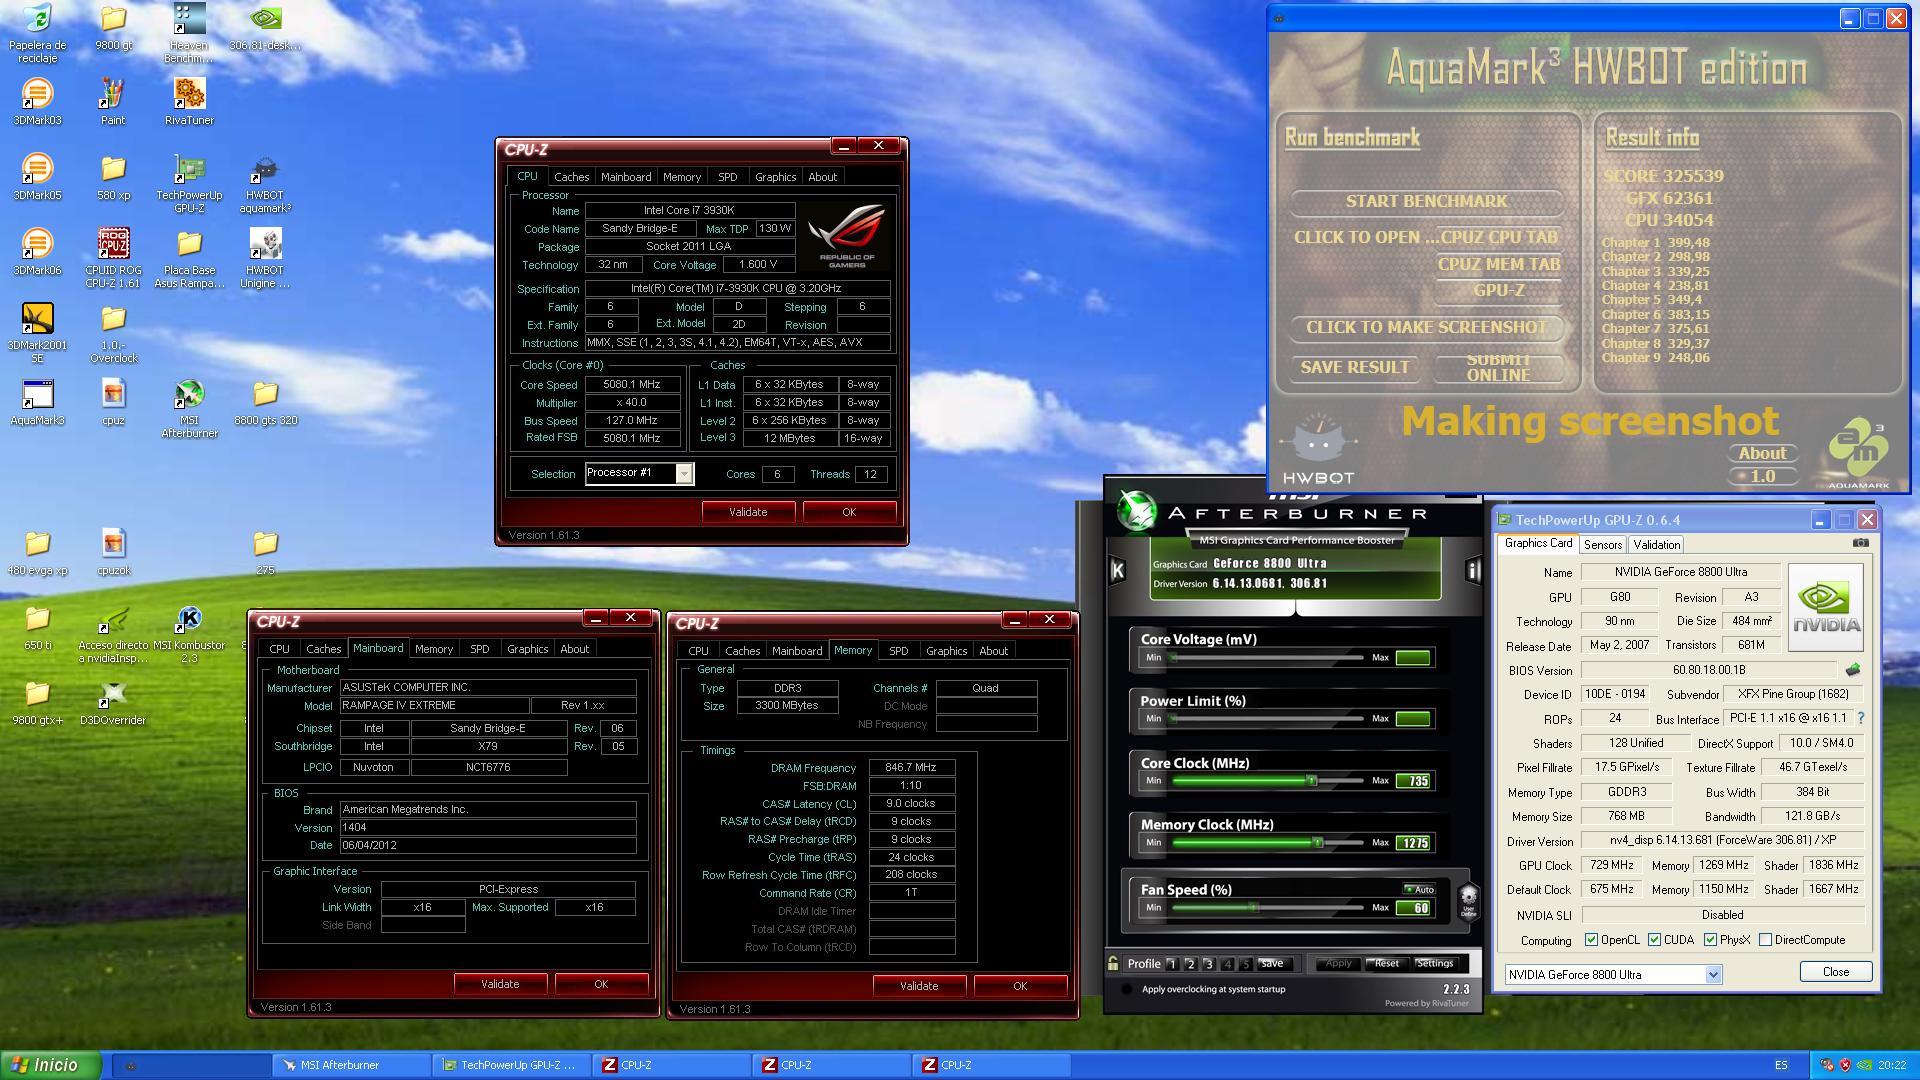Click START BENCHMARK in AquaMark3
Viewport: 1920px width, 1080px height.
(1426, 201)
